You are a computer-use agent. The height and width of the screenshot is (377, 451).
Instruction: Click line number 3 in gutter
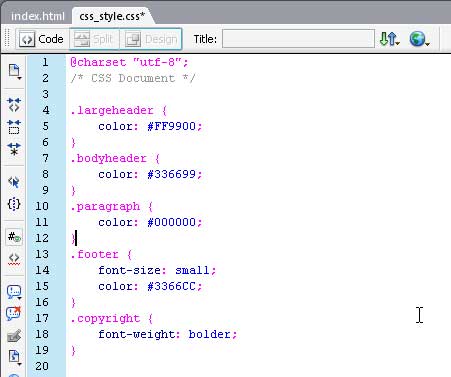click(x=45, y=94)
